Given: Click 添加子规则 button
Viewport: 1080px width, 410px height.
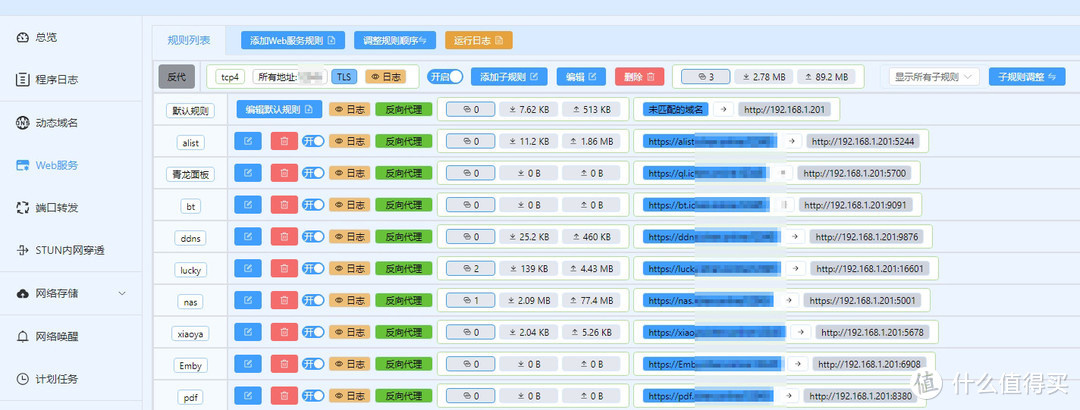Looking at the screenshot, I should 509,76.
